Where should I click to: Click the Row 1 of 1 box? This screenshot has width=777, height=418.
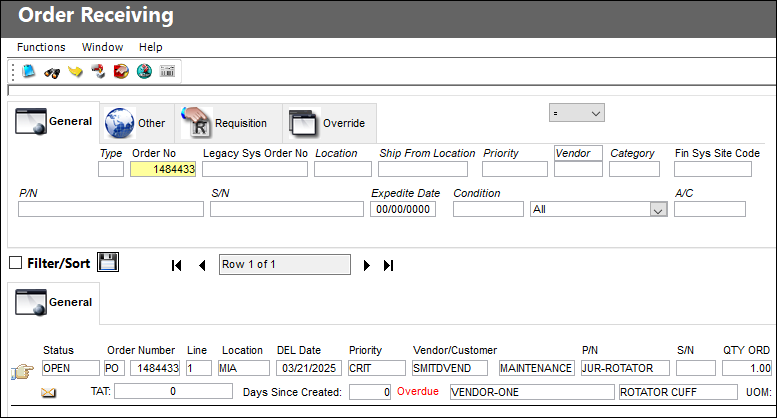click(x=285, y=264)
